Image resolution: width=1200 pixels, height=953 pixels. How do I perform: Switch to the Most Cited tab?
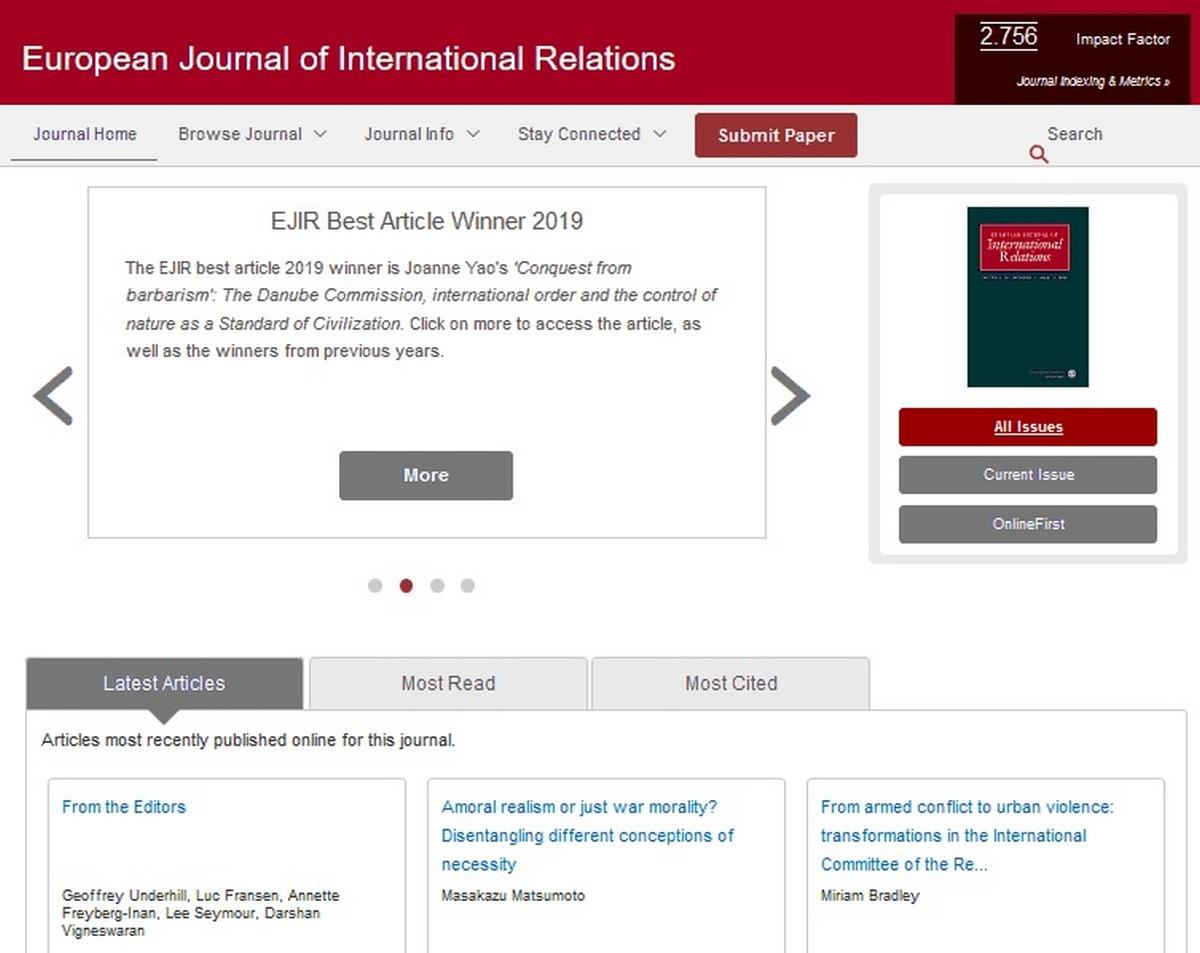tap(731, 684)
